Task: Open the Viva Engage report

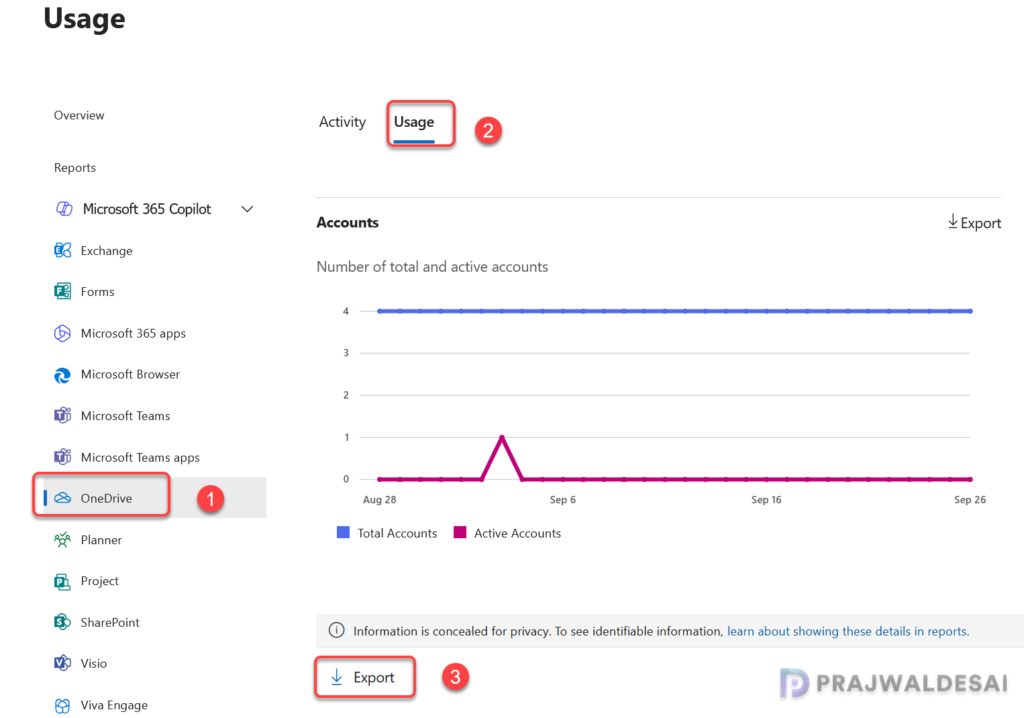Action: coord(114,705)
